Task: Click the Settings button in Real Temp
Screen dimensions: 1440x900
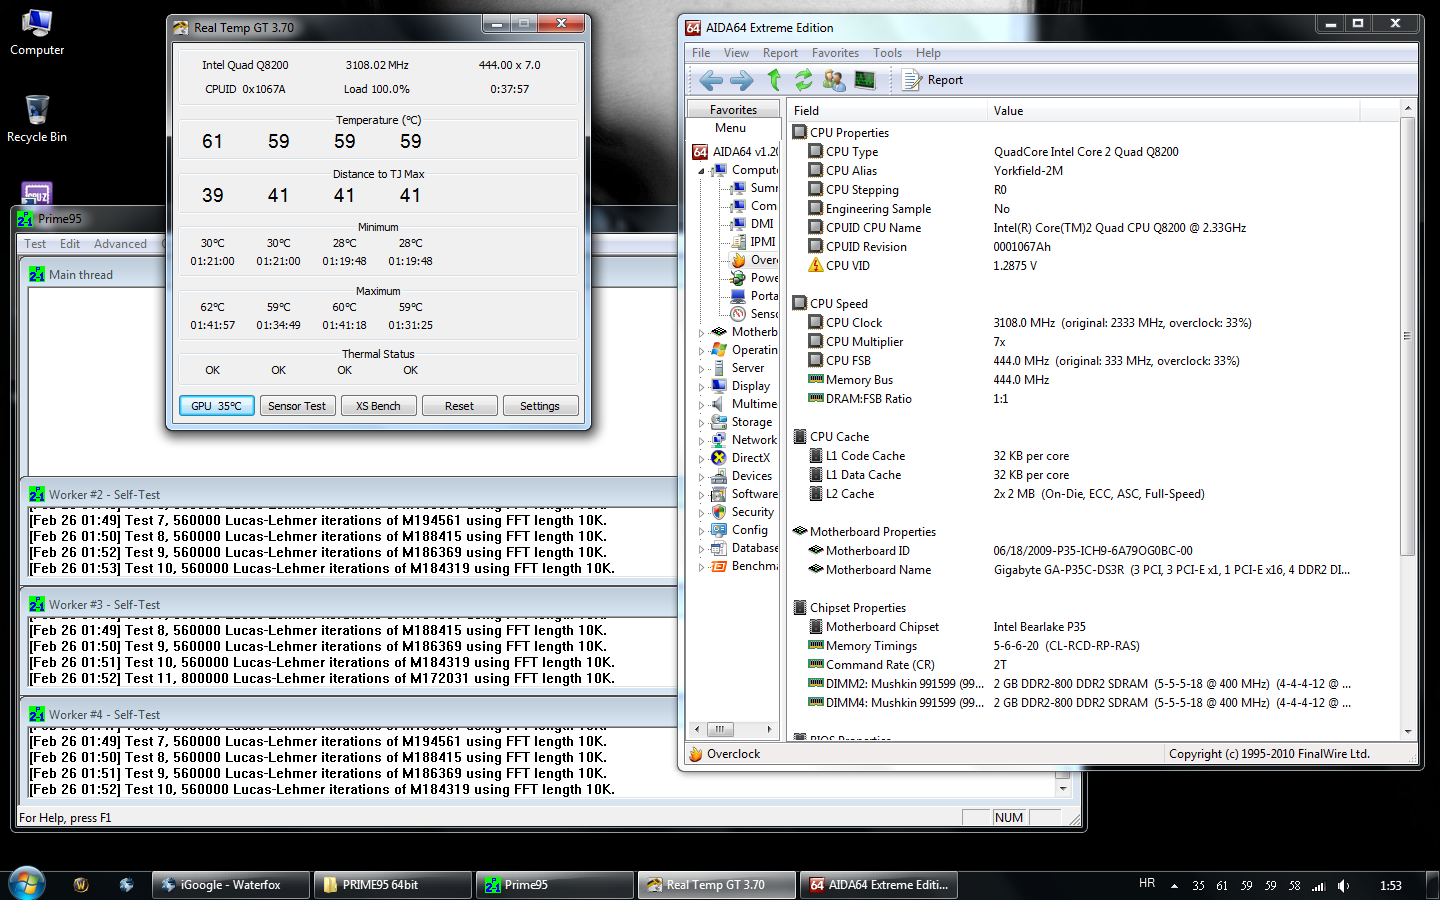Action: (539, 406)
